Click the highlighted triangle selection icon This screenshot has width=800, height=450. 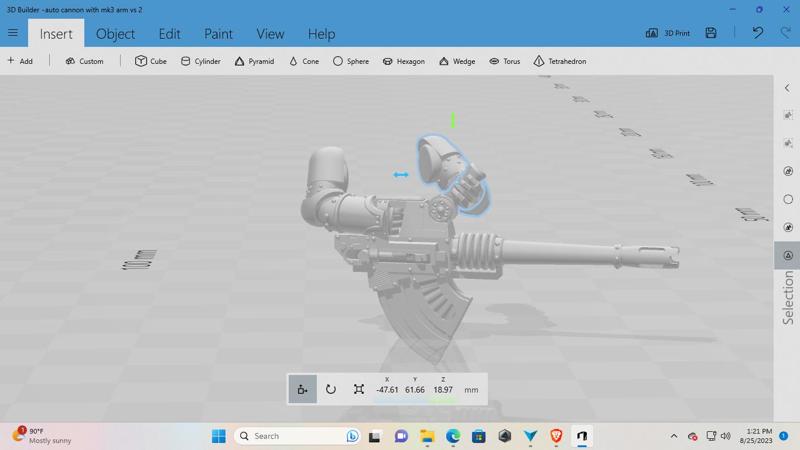787,255
